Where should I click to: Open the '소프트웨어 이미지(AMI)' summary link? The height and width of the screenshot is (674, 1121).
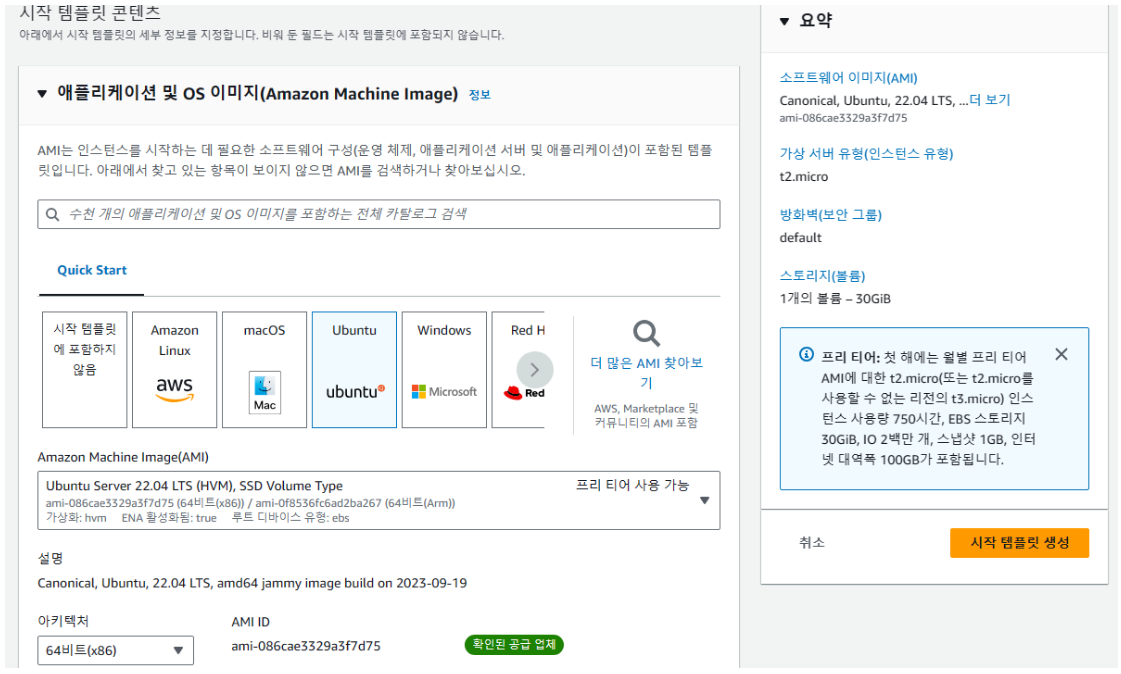click(x=848, y=78)
